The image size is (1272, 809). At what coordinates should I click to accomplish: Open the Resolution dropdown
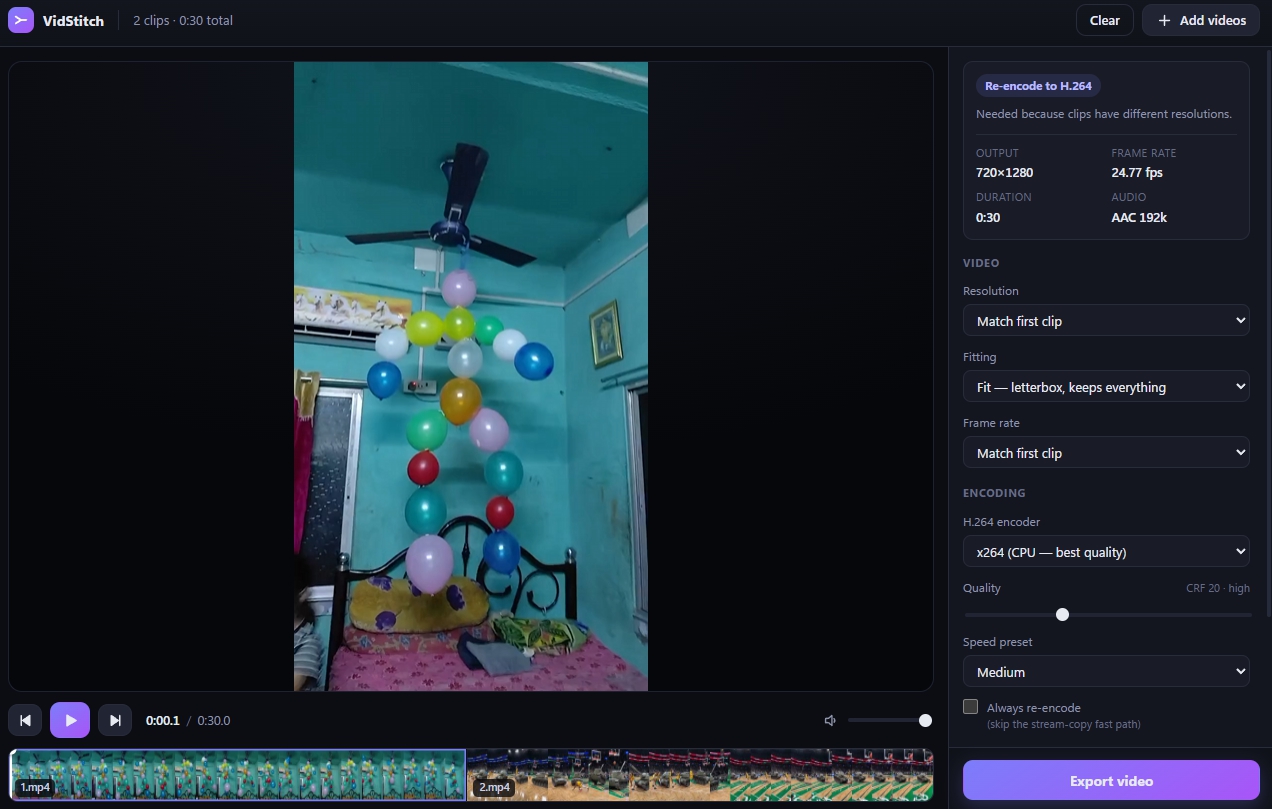pos(1106,321)
